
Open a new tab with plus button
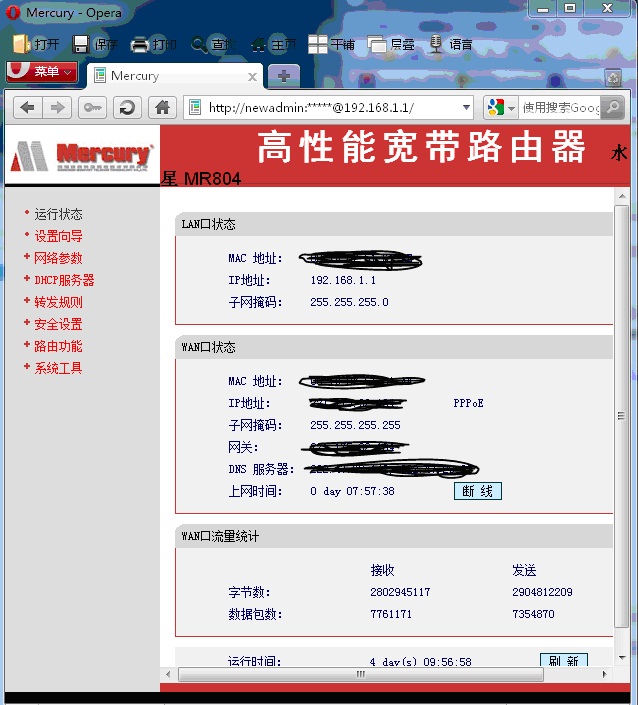tap(284, 76)
